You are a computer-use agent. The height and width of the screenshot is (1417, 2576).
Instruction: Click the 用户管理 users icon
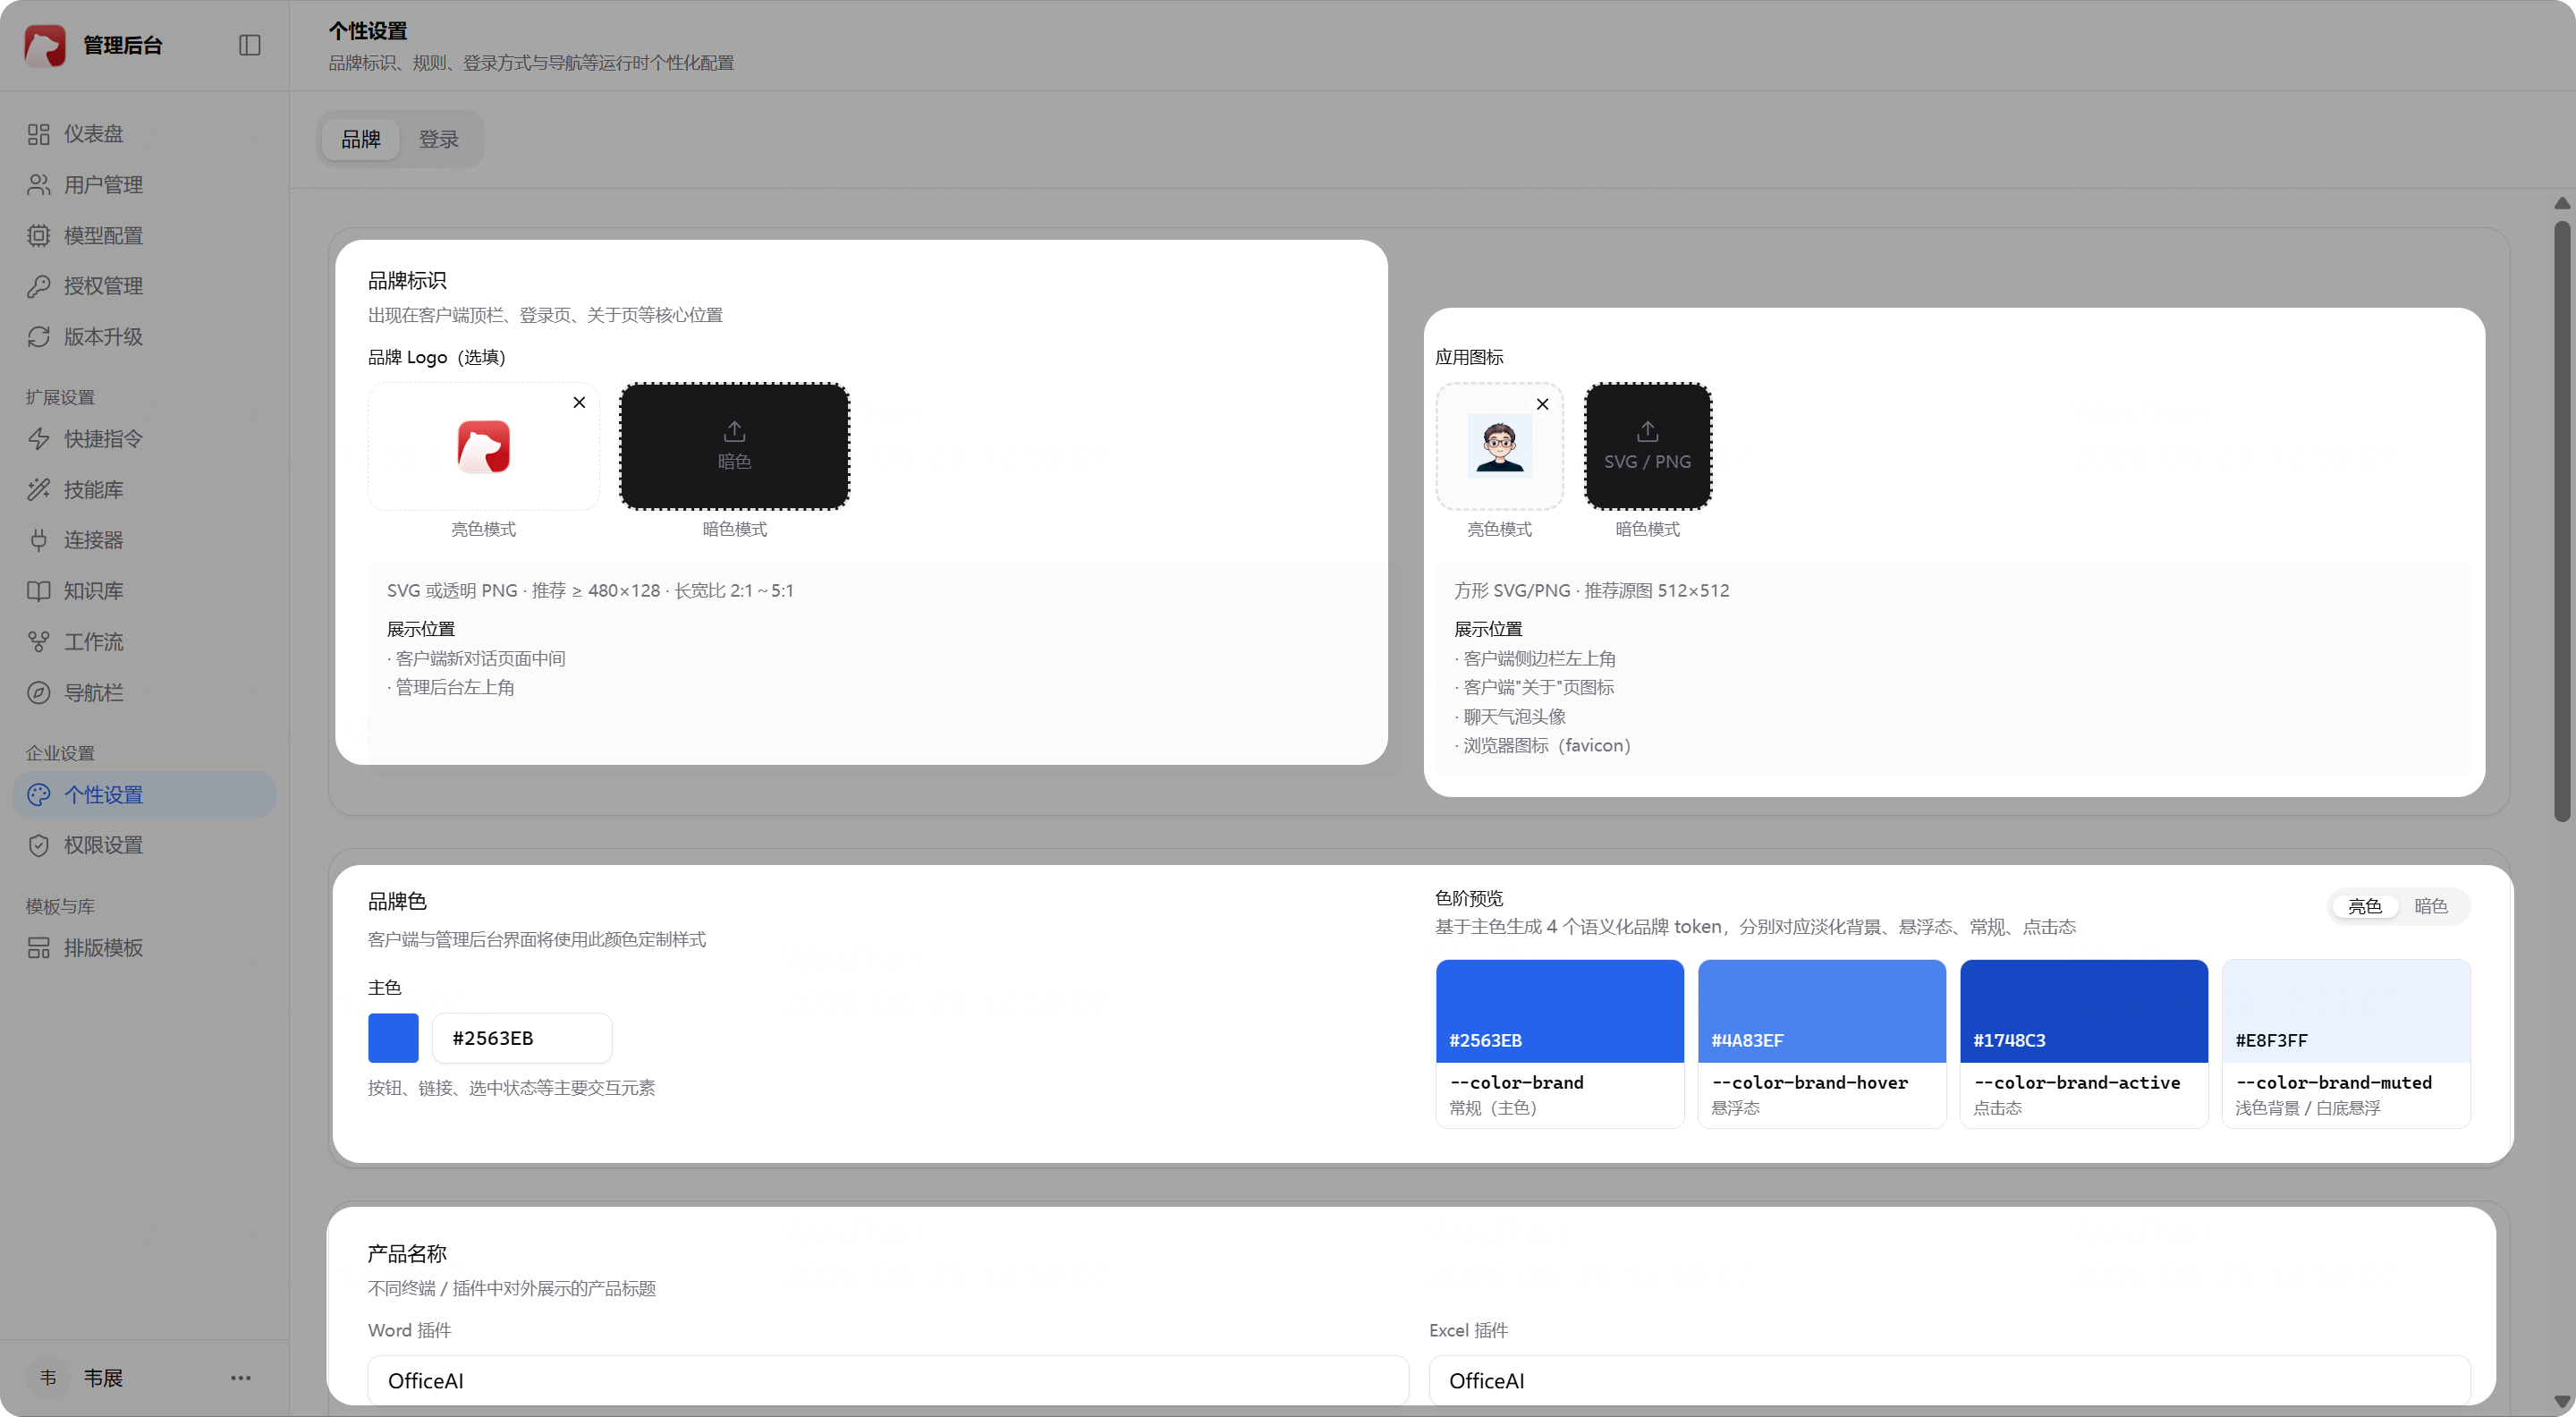[x=38, y=185]
